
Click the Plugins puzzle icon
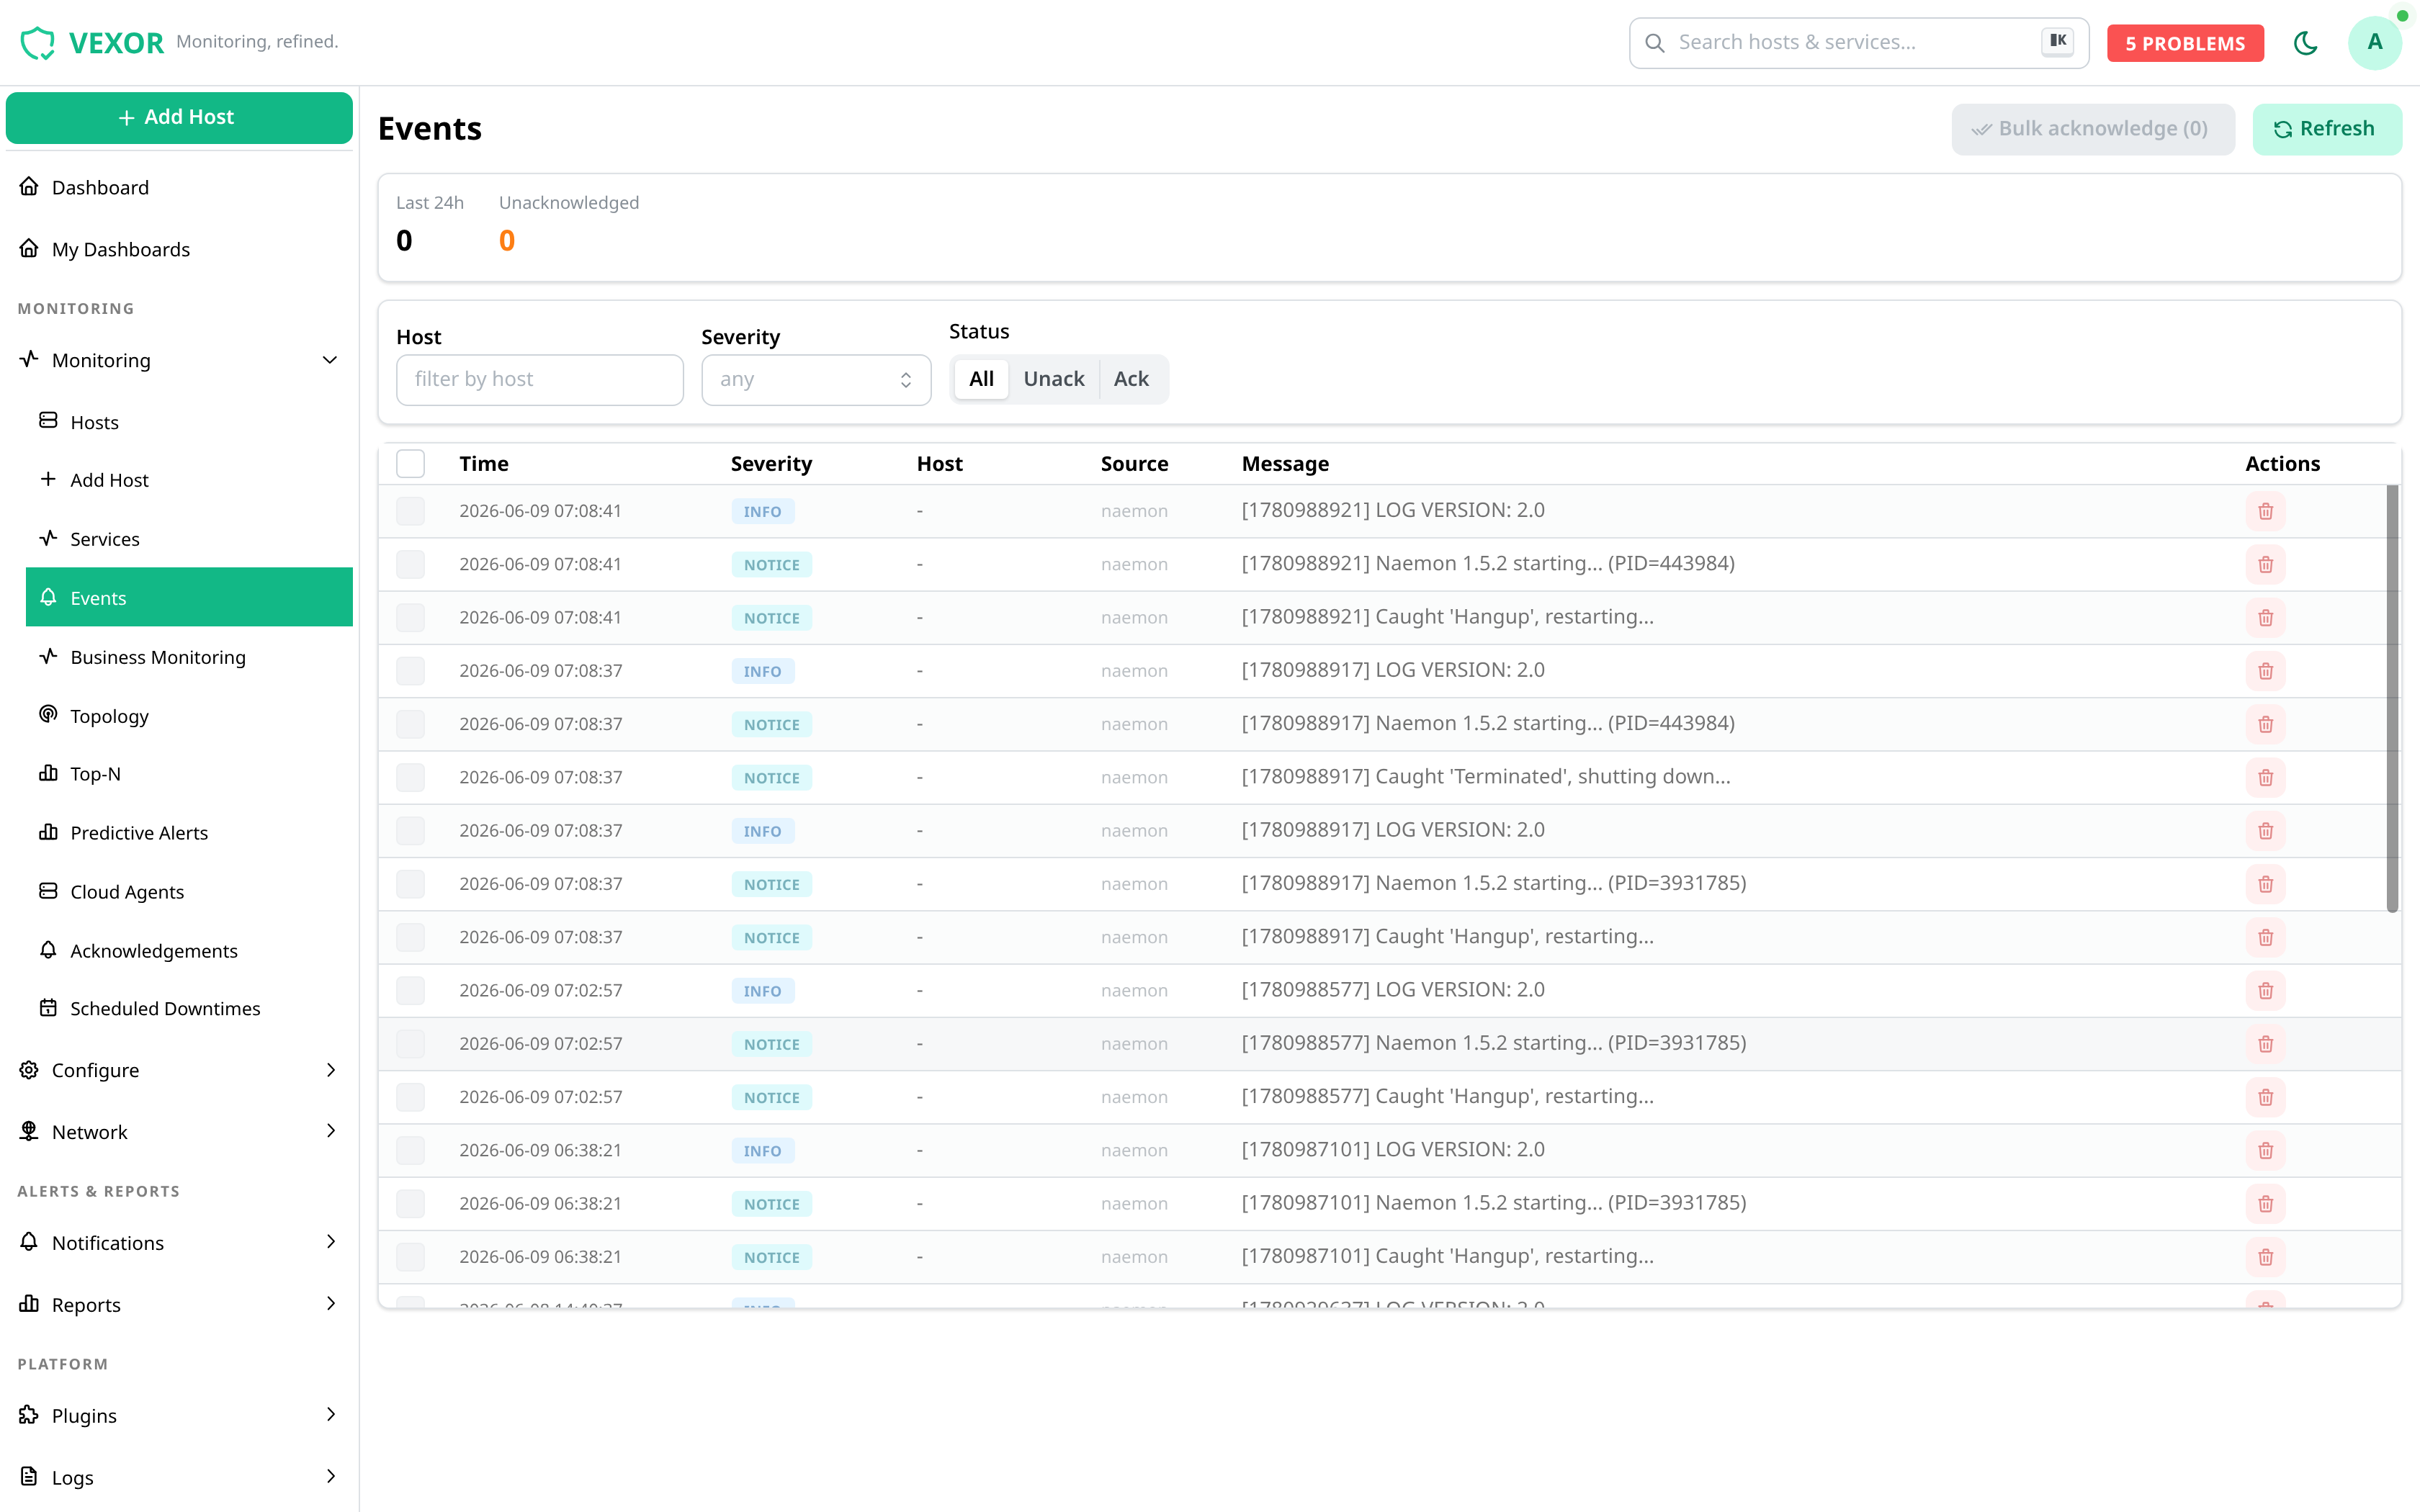(x=29, y=1415)
